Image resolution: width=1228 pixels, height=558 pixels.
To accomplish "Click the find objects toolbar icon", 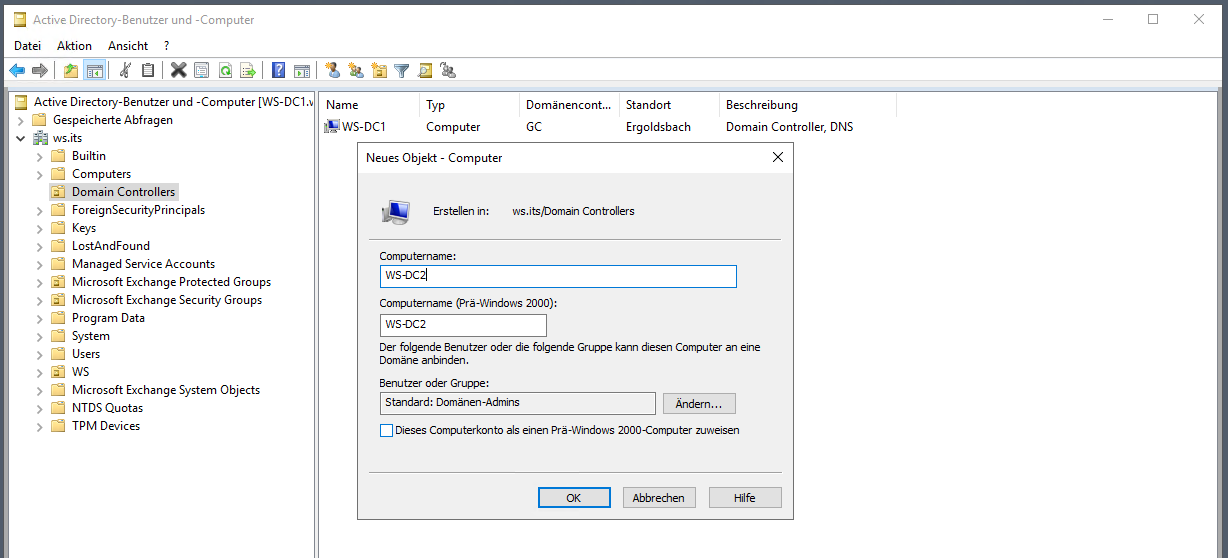I will (x=425, y=70).
